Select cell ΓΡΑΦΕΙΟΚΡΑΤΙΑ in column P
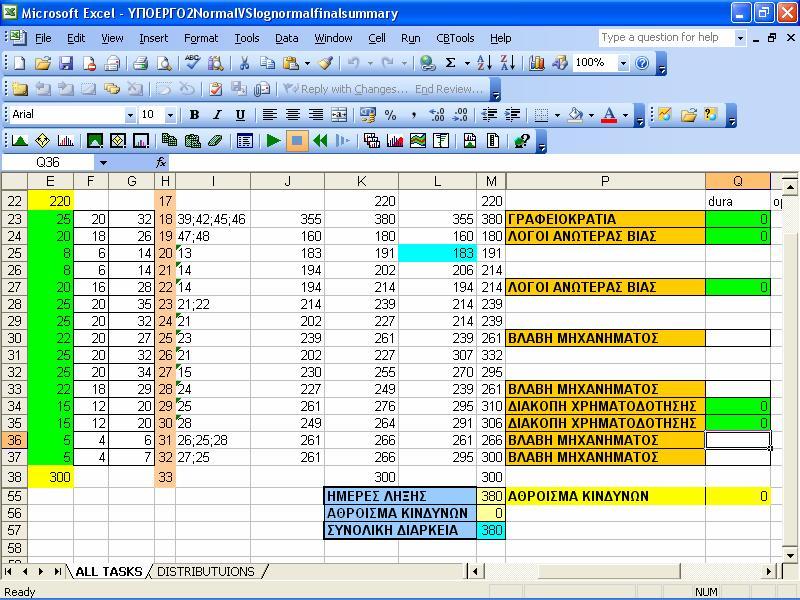800x600 pixels. [605, 219]
